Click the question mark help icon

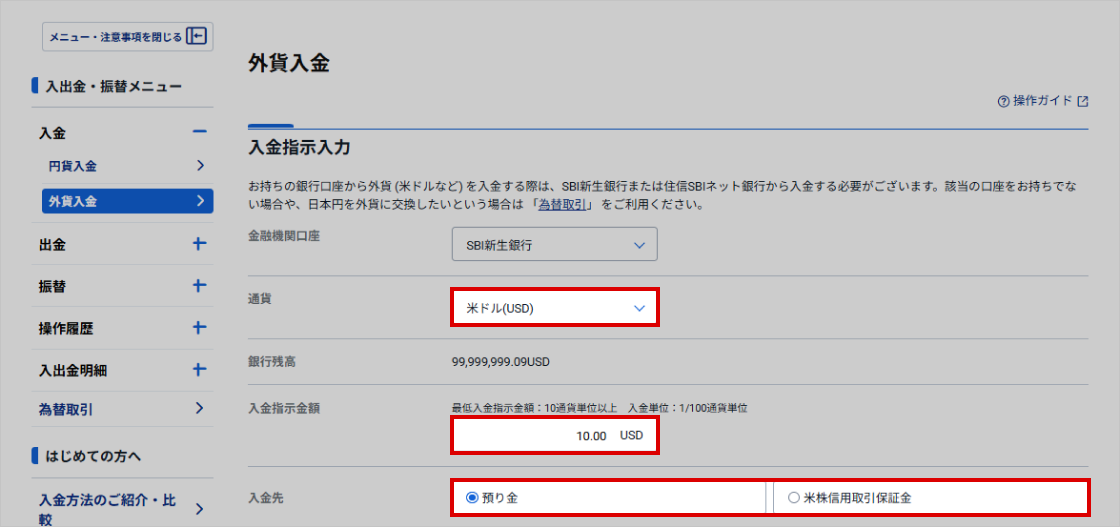(1003, 101)
